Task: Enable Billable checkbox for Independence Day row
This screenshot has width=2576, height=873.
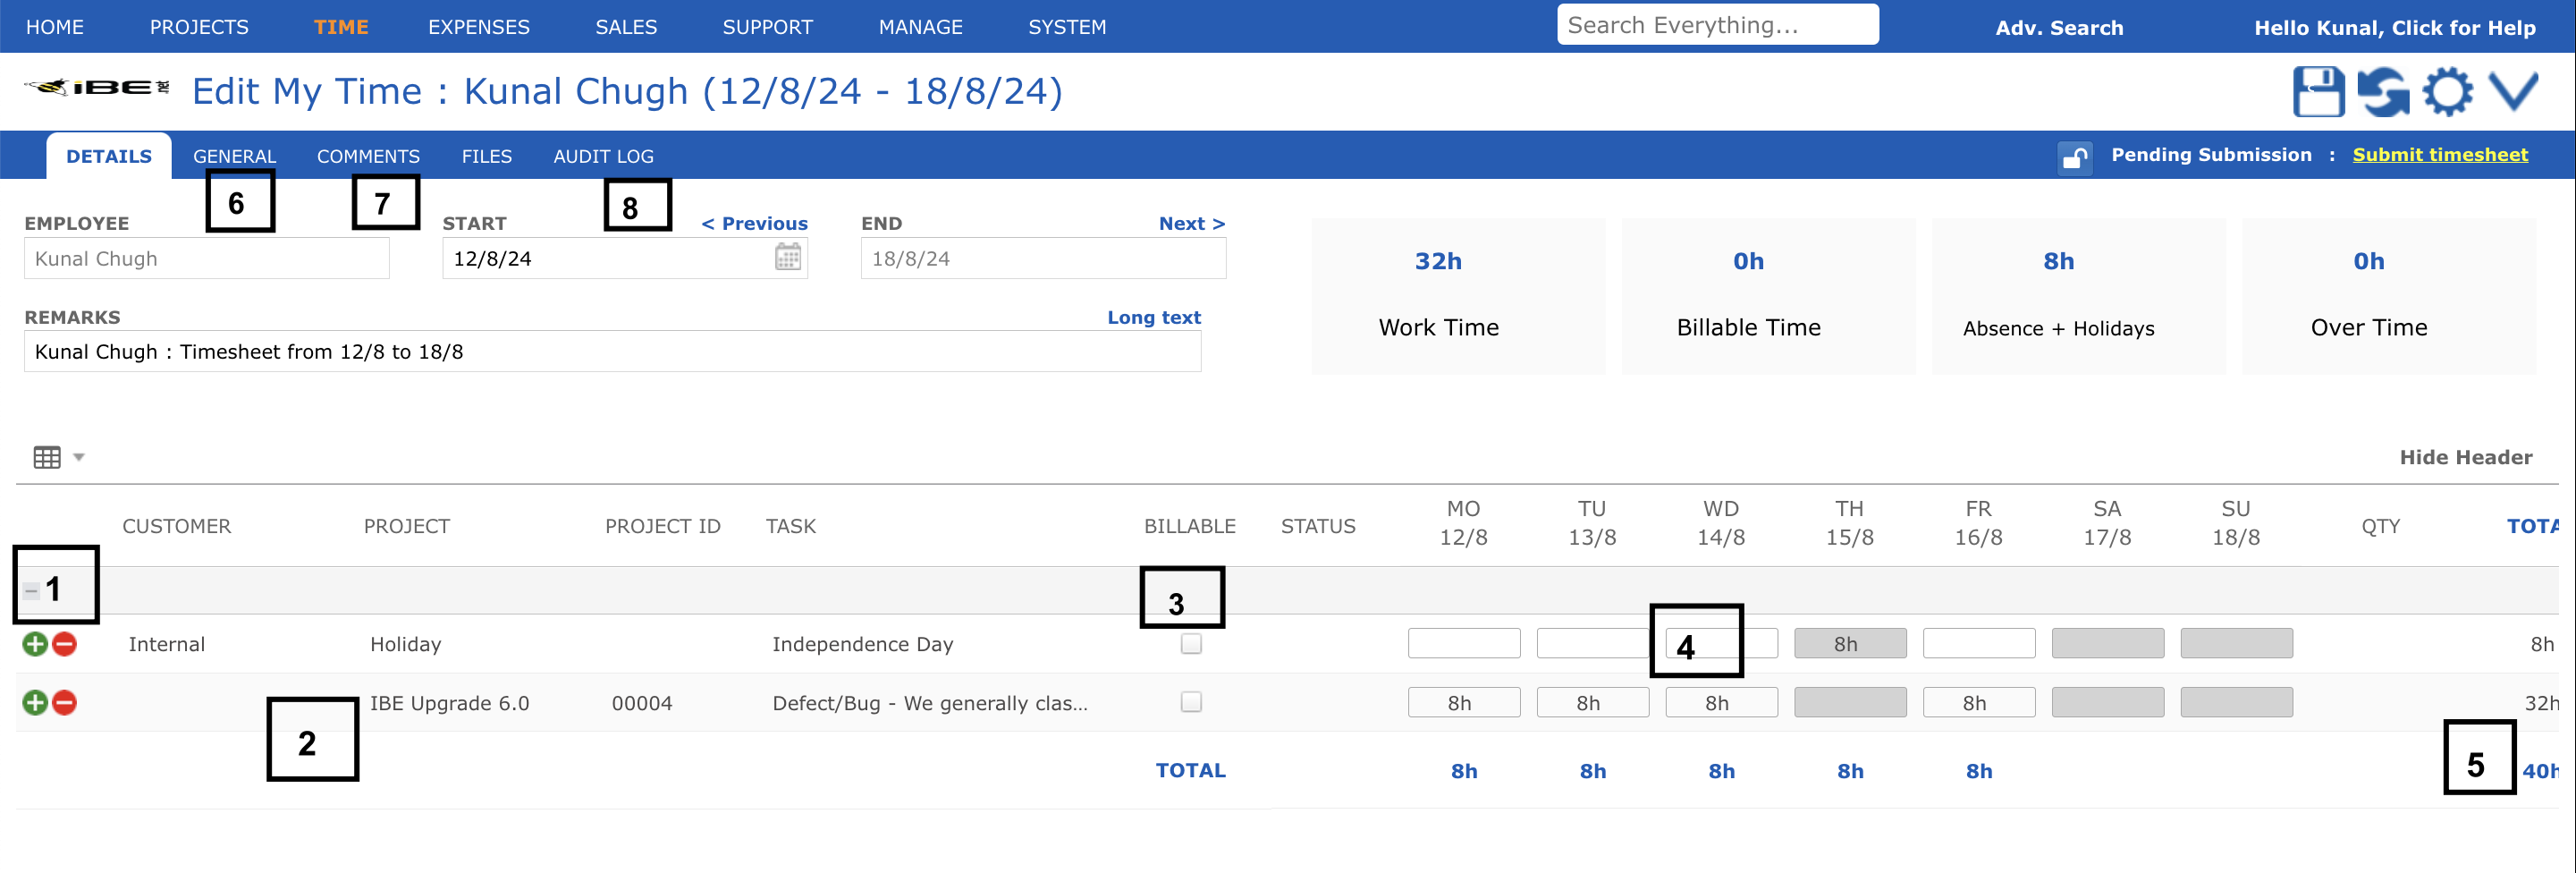Action: 1190,645
